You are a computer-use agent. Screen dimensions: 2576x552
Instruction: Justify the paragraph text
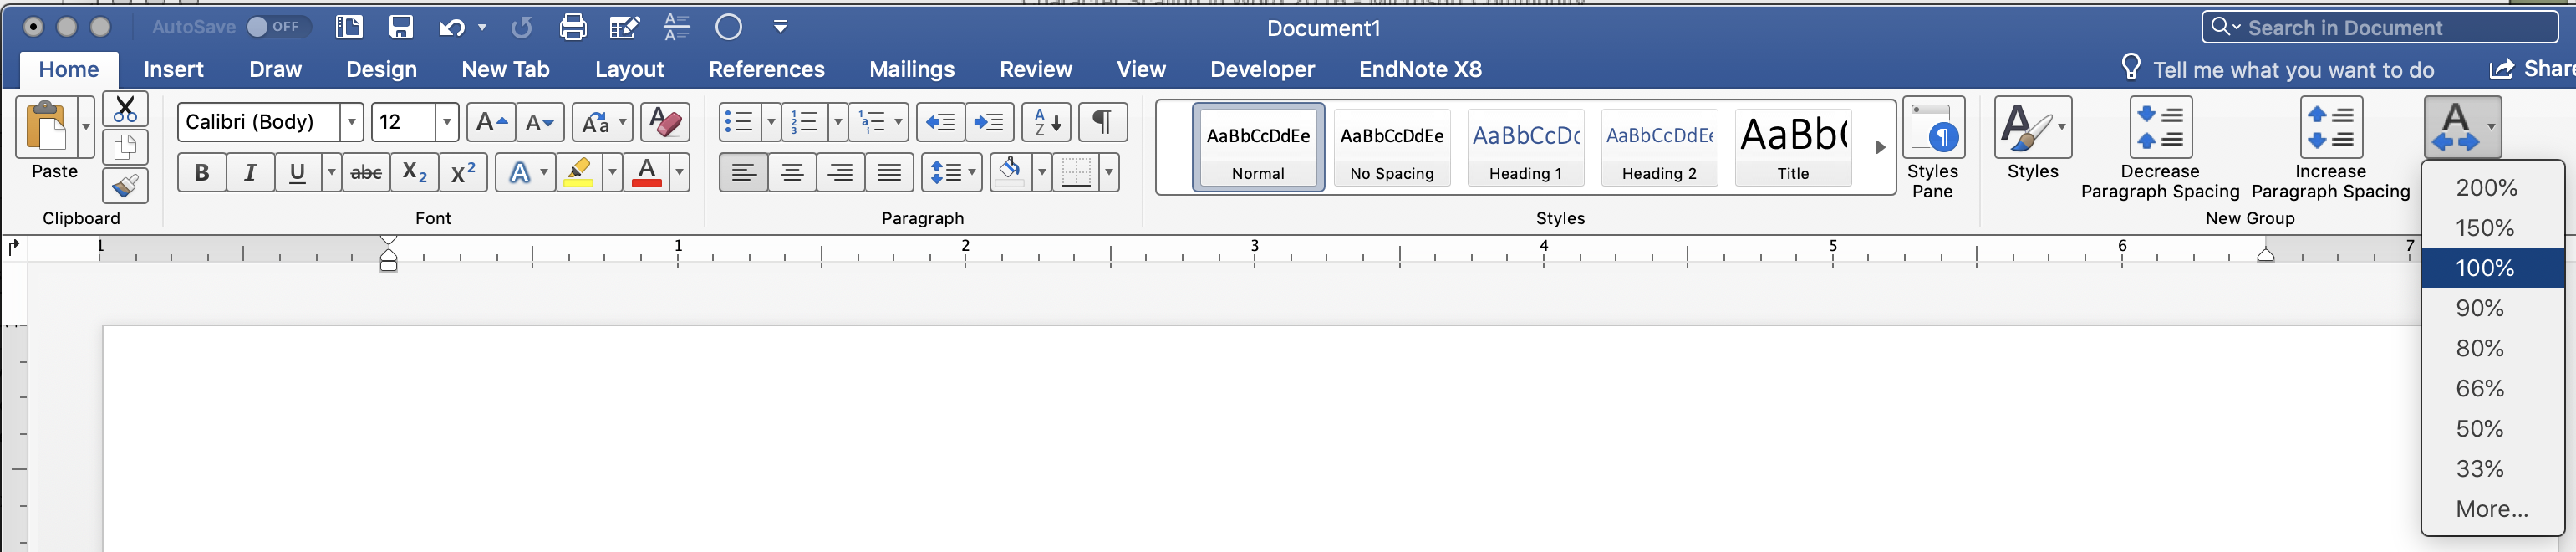tap(889, 173)
